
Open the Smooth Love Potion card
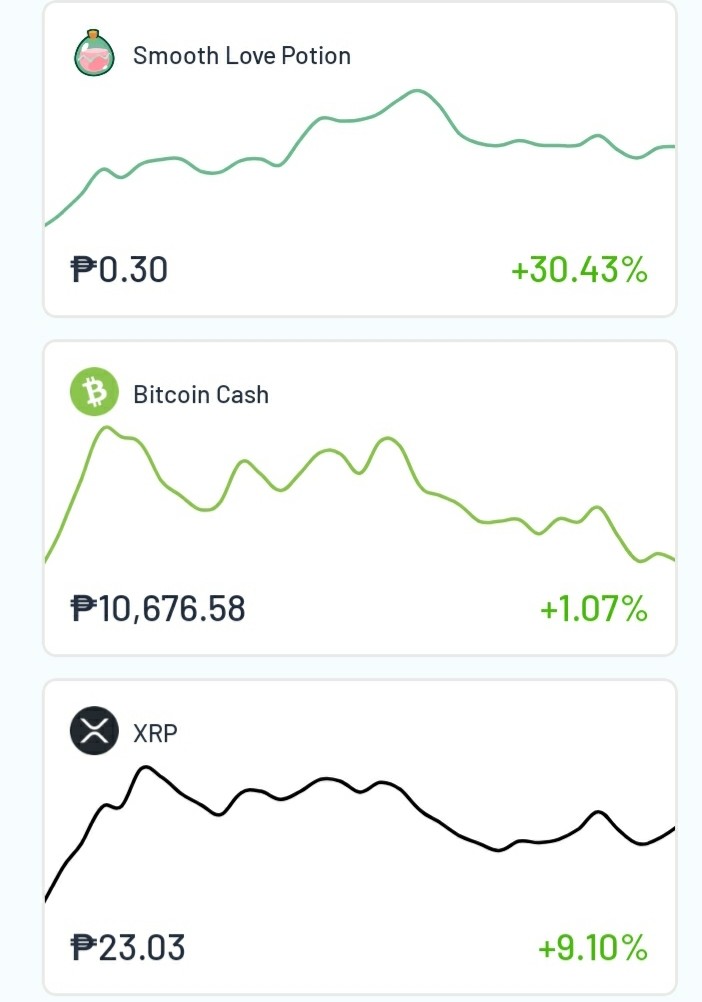tap(360, 159)
